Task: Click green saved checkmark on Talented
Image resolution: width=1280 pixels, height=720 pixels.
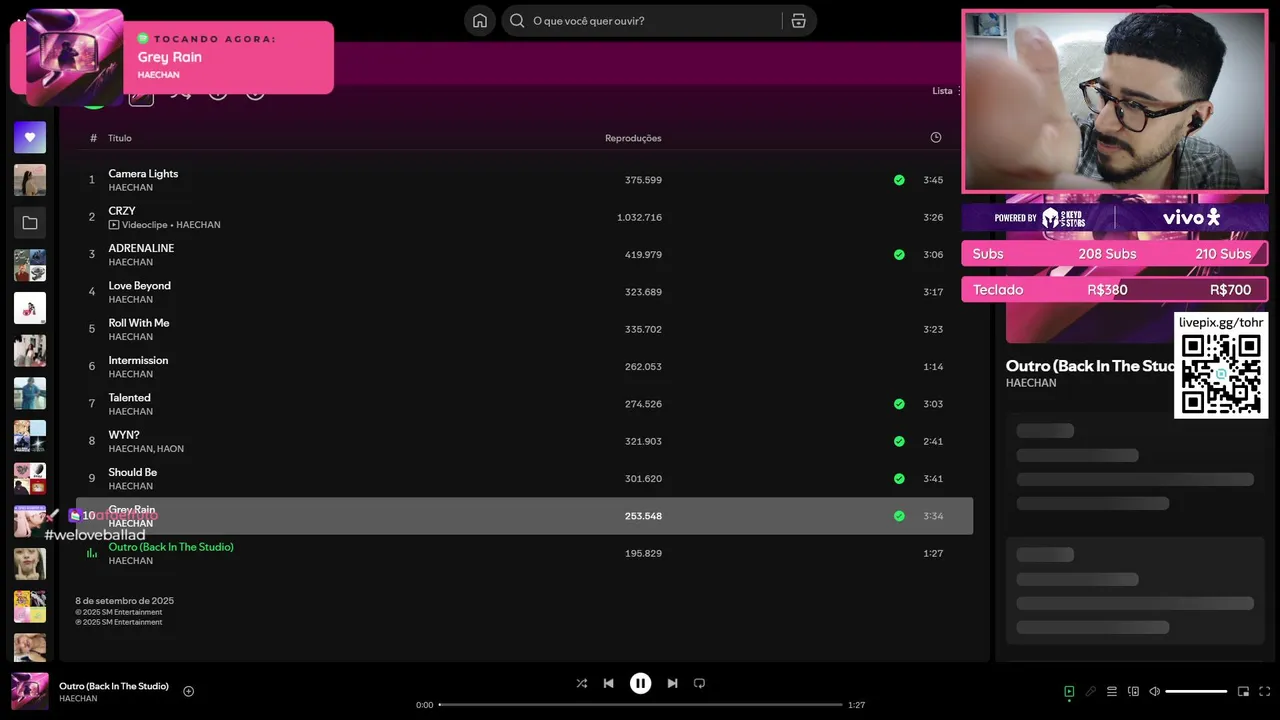Action: tap(899, 404)
